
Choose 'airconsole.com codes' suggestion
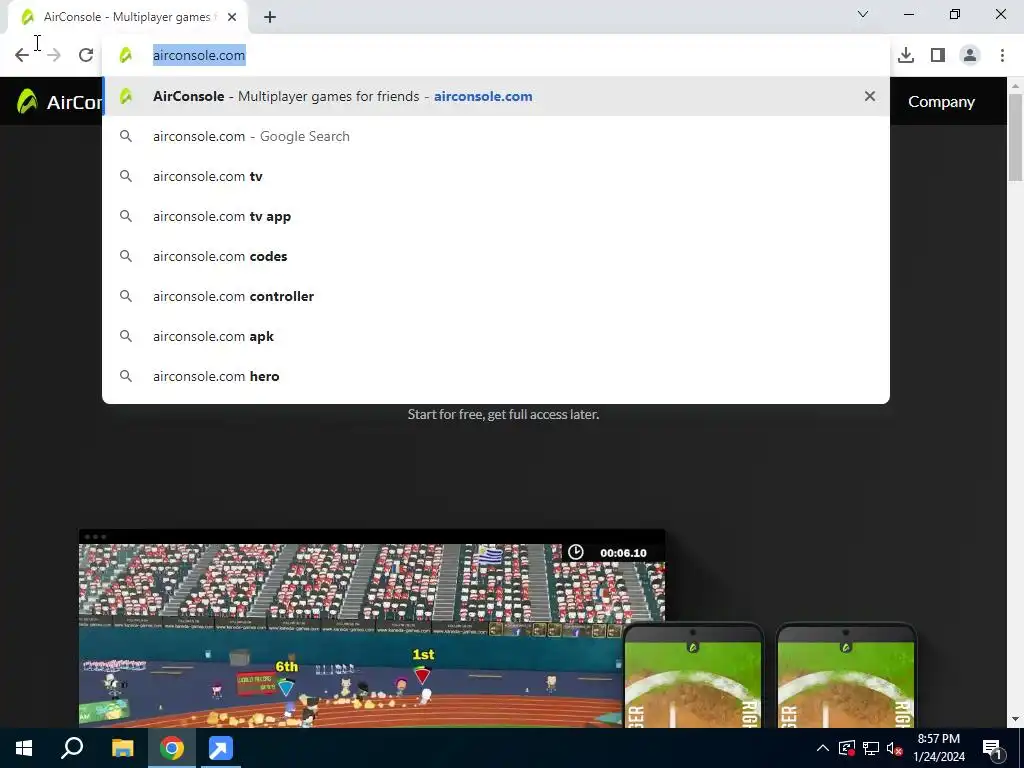coord(496,256)
